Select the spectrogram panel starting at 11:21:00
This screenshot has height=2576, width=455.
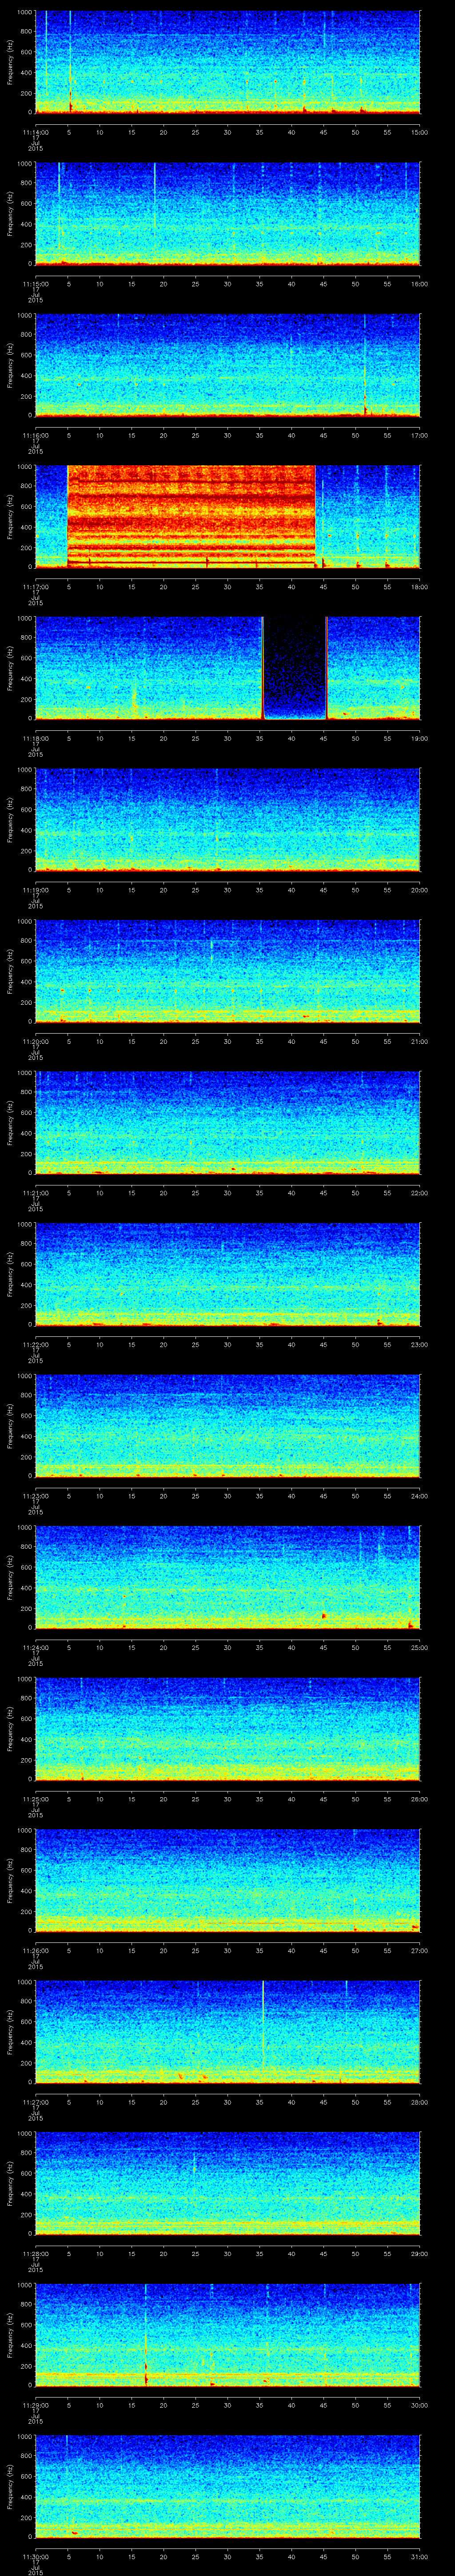coord(228,1123)
